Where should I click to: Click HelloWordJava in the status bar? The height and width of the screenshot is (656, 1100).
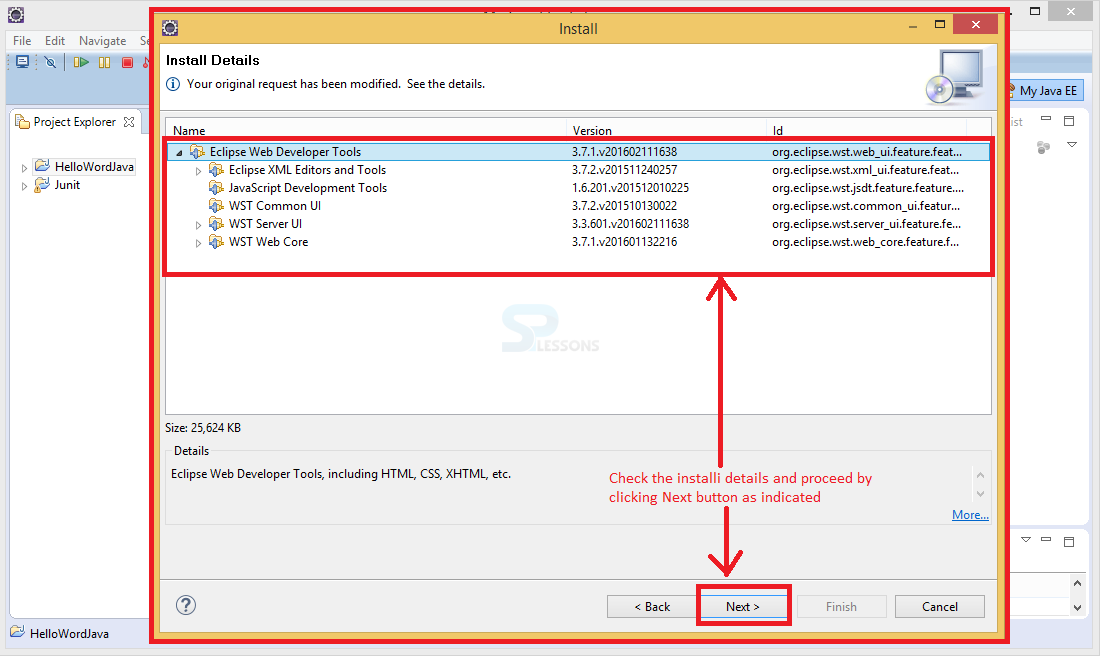coord(69,634)
